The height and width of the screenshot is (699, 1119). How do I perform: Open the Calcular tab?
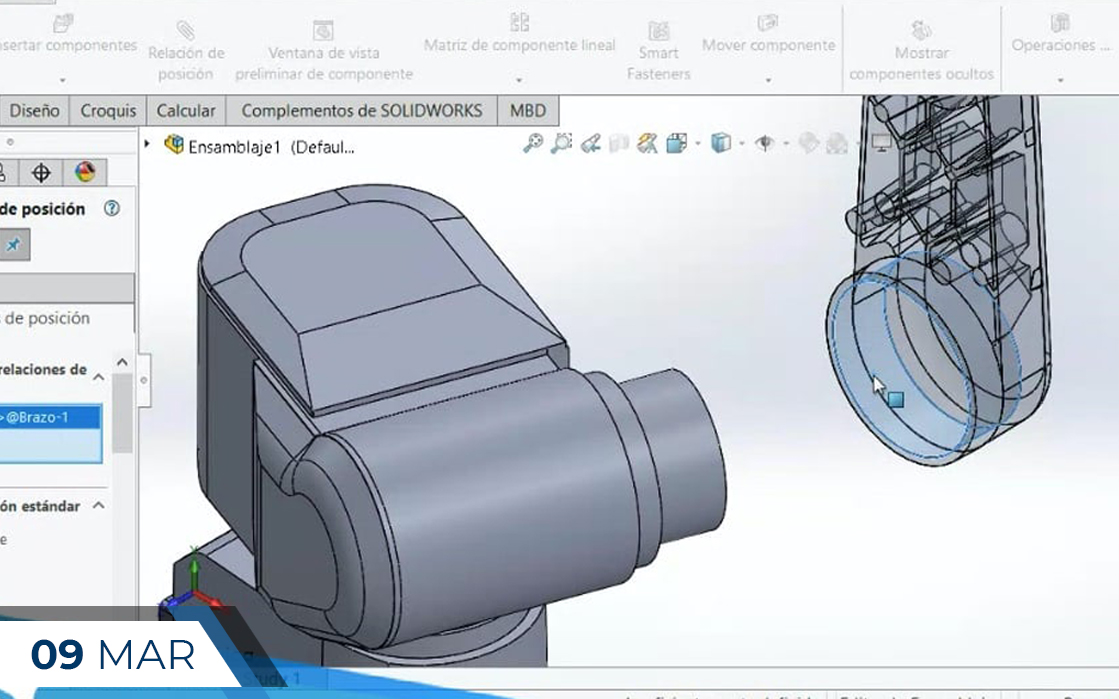coord(186,111)
